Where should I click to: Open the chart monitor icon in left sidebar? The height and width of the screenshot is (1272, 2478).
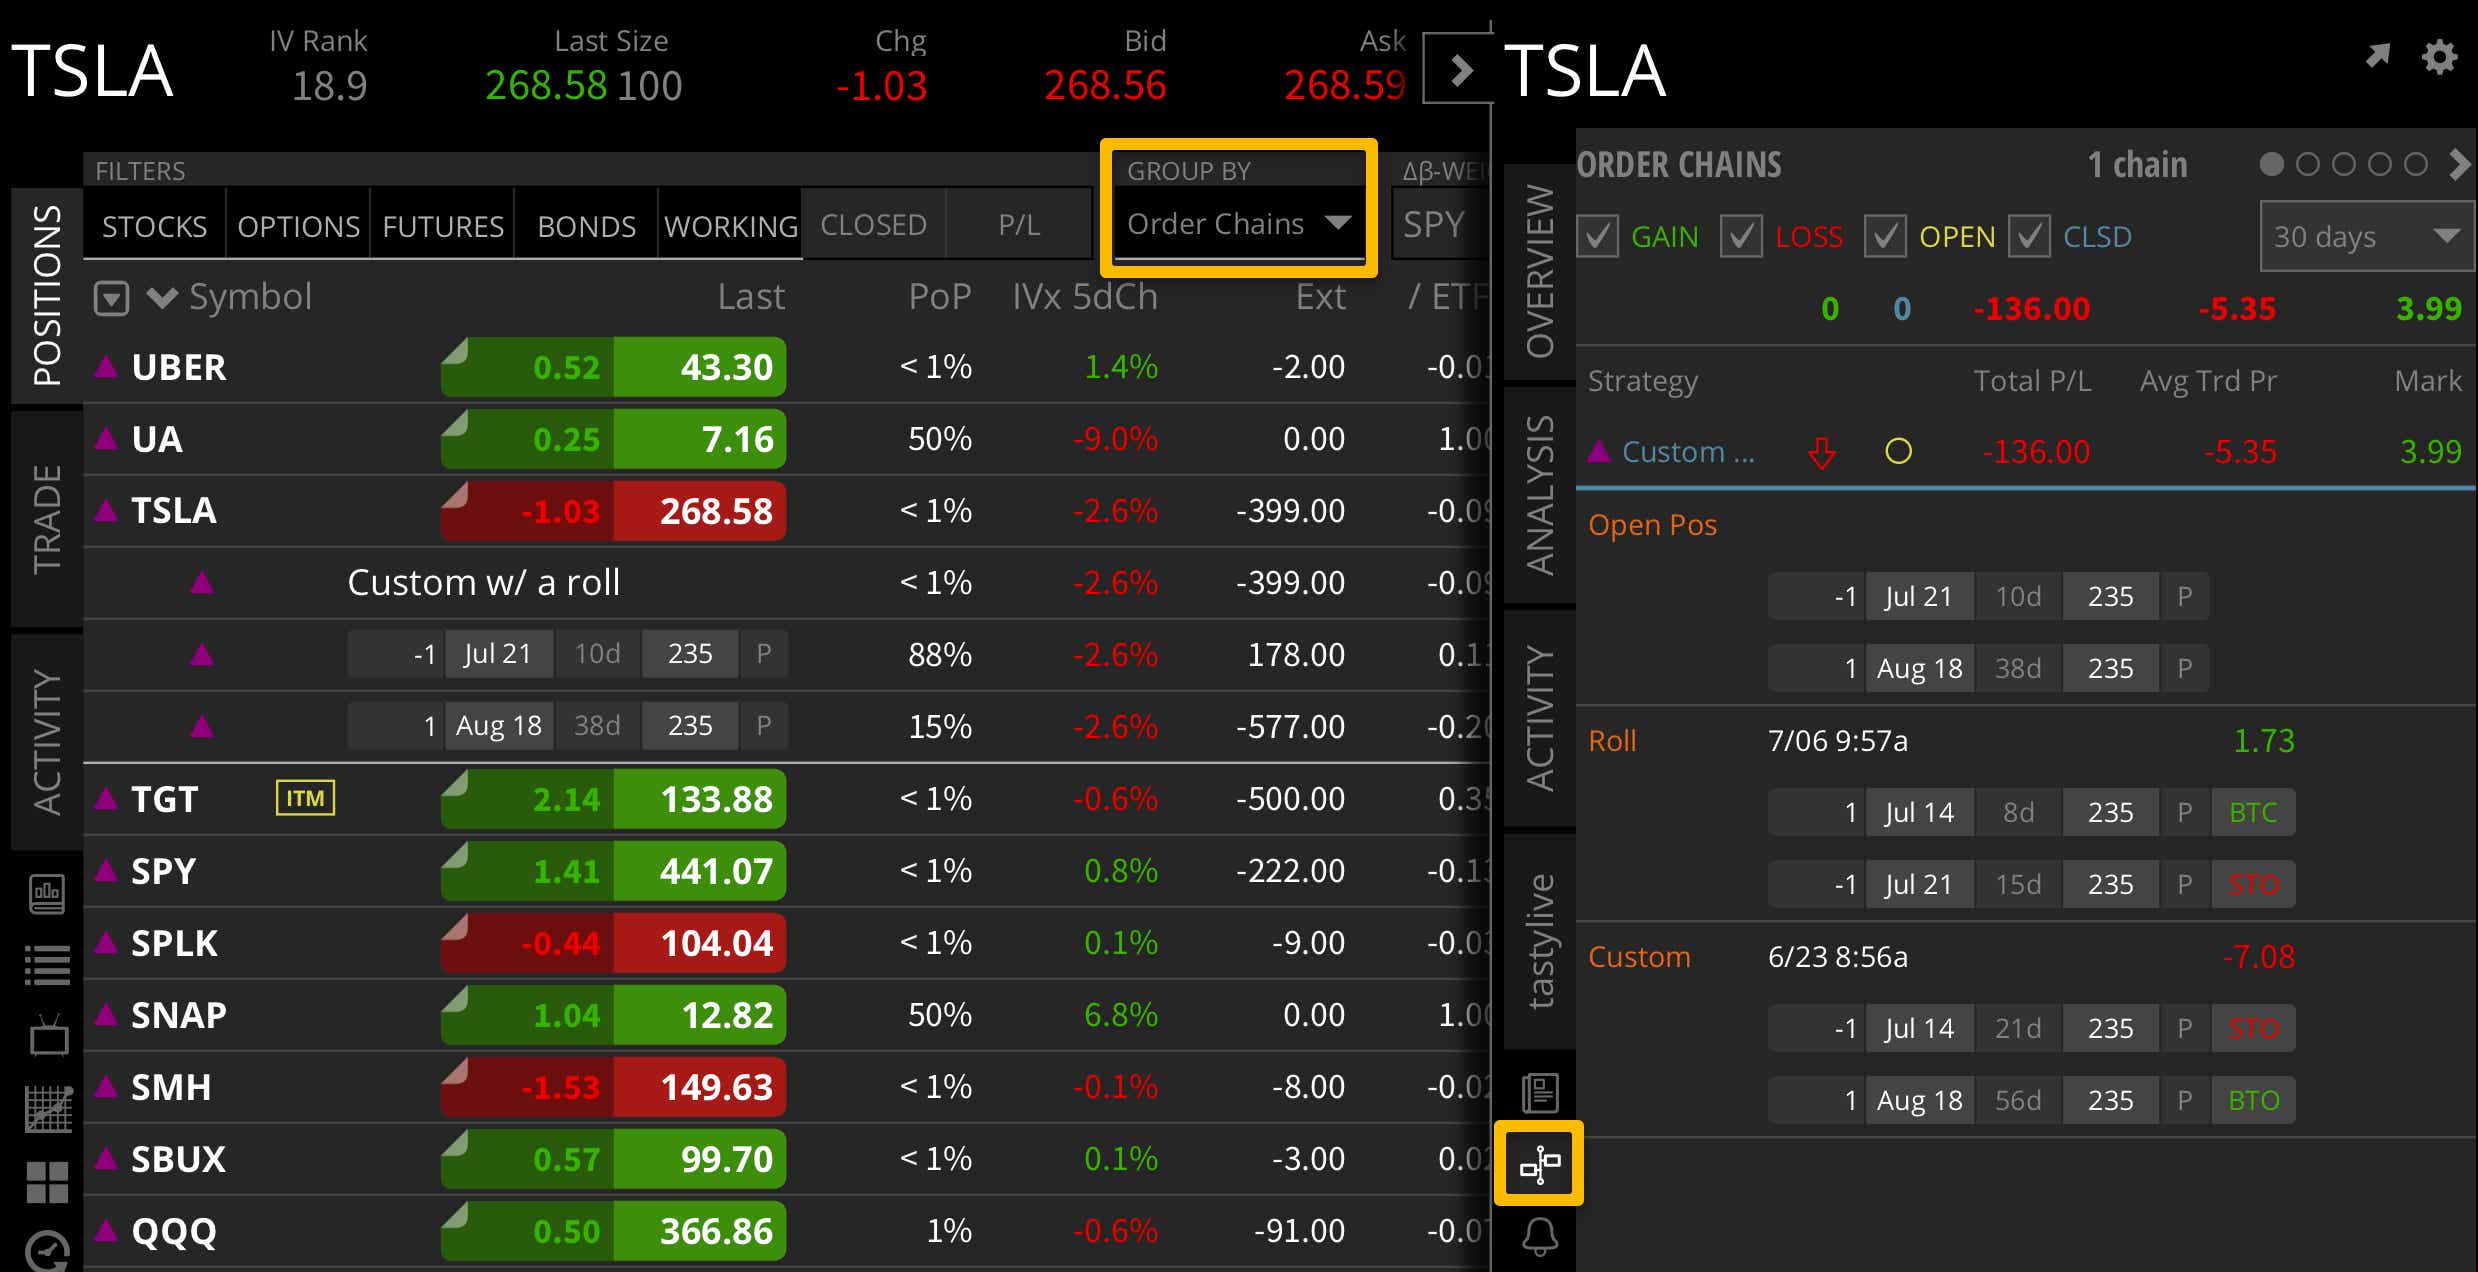[47, 894]
